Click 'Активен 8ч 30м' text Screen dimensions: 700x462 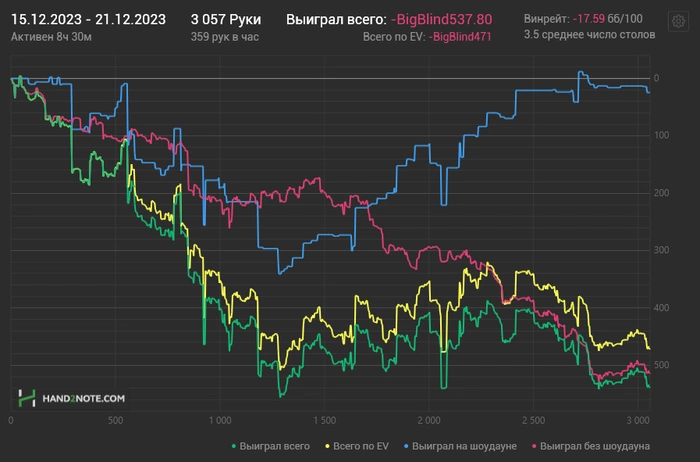click(x=51, y=37)
